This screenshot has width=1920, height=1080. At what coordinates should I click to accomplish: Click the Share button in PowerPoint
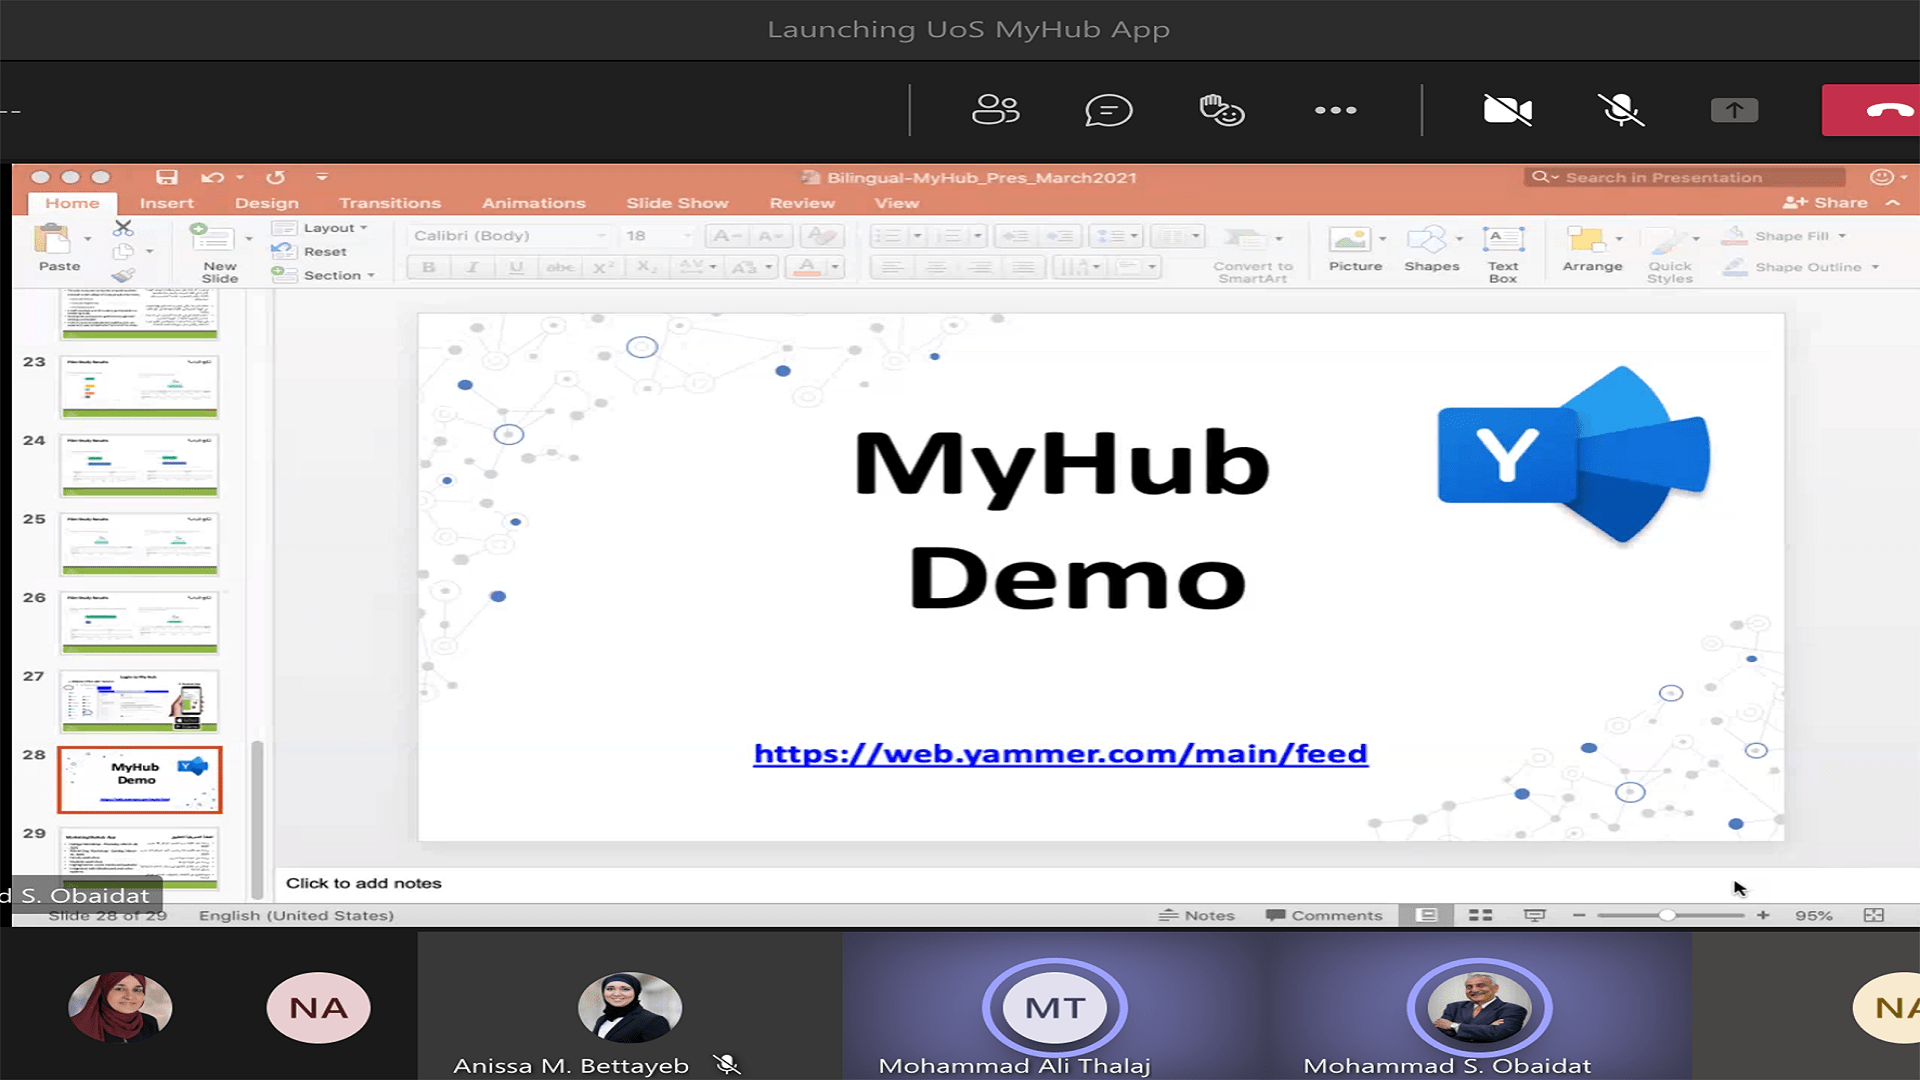coord(1825,203)
